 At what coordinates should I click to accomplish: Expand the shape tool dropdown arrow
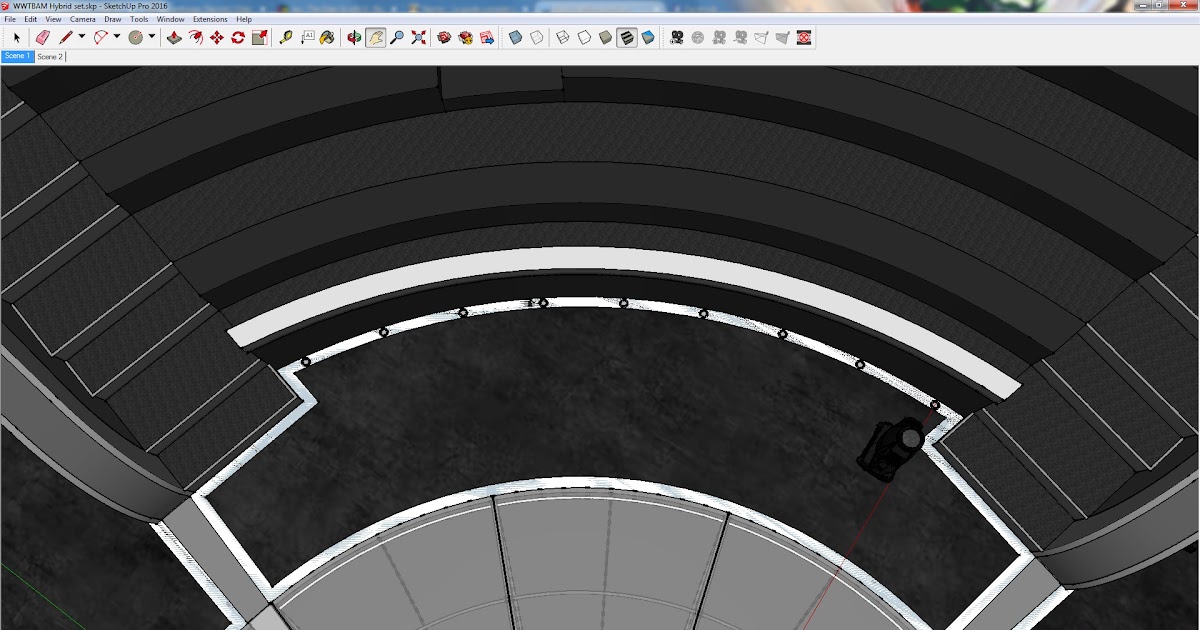click(x=152, y=36)
